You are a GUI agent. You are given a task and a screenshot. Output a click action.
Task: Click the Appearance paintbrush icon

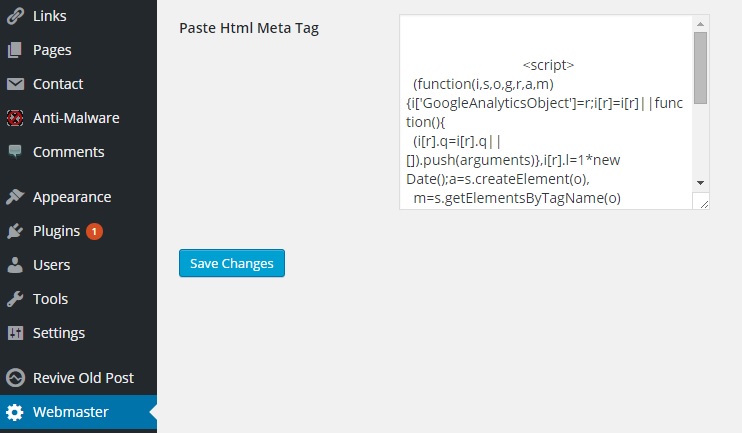pyautogui.click(x=15, y=197)
